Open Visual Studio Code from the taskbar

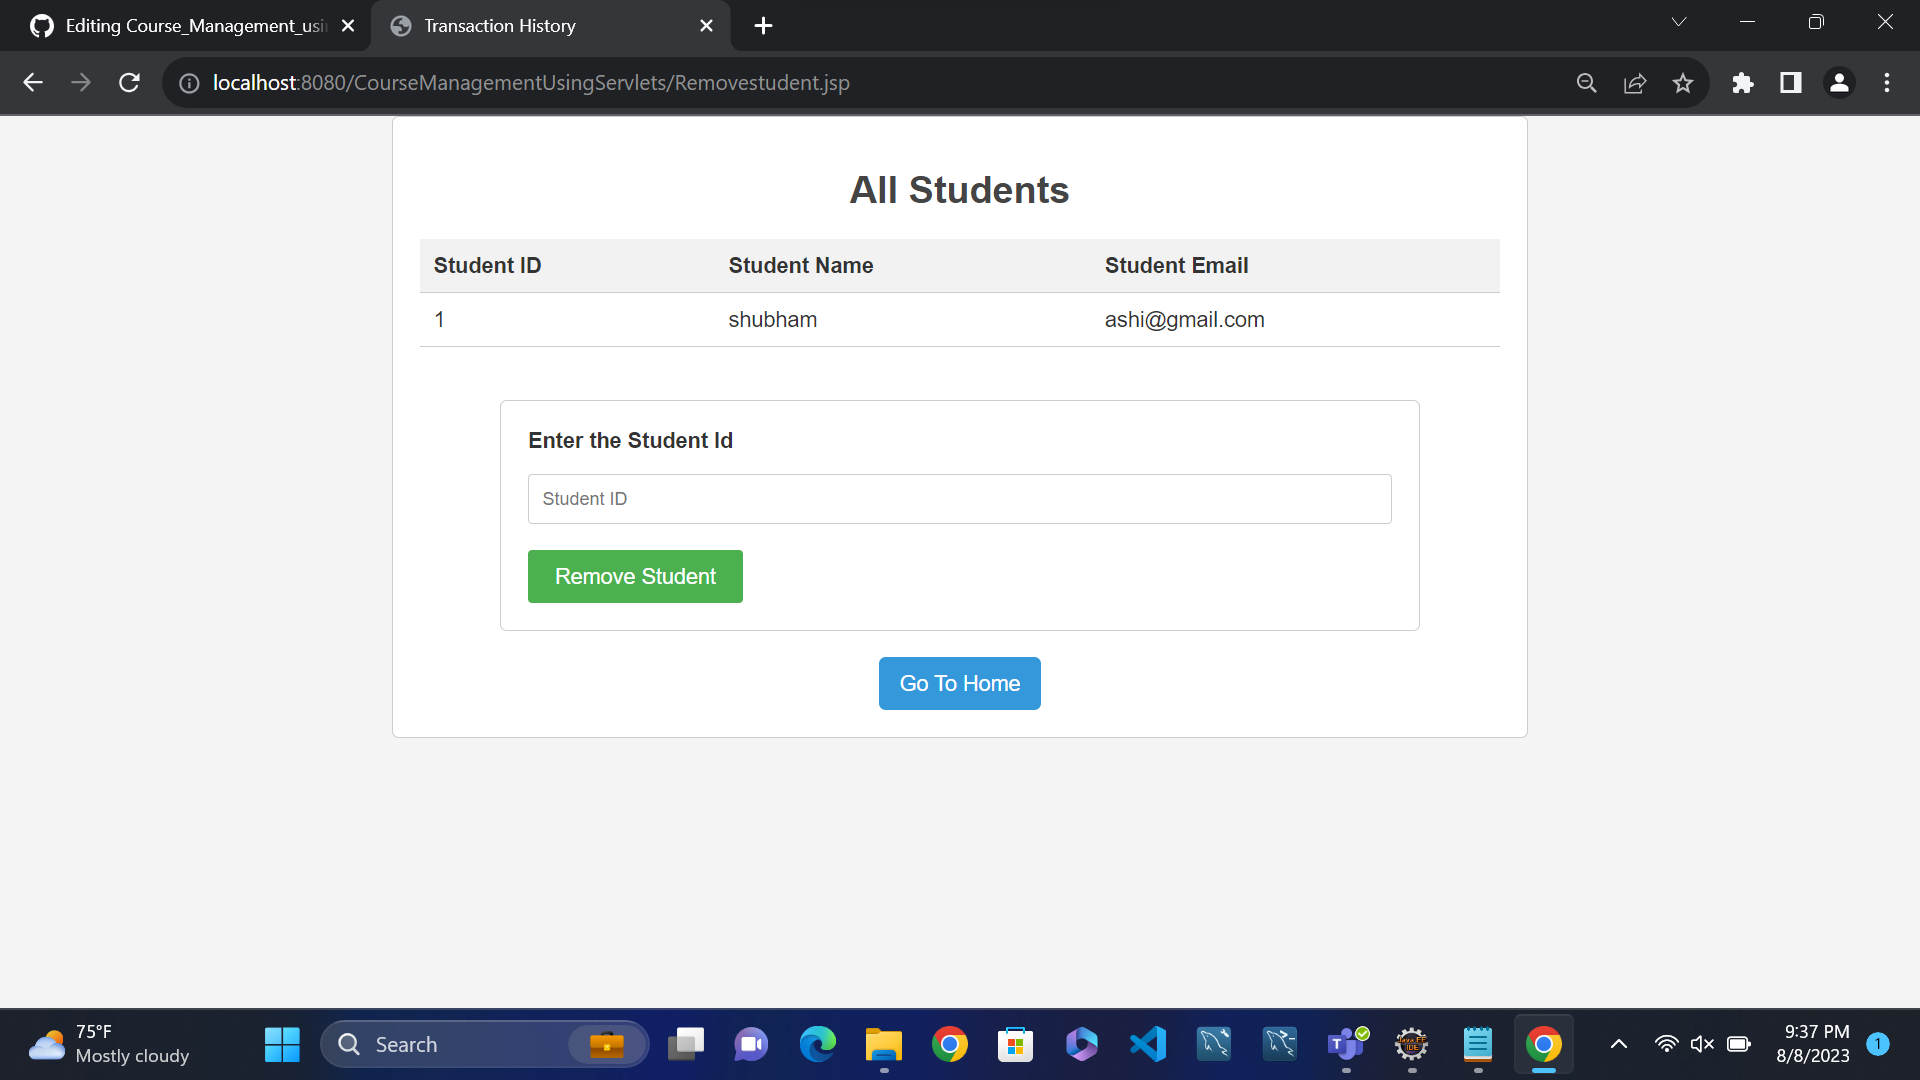[1147, 1044]
